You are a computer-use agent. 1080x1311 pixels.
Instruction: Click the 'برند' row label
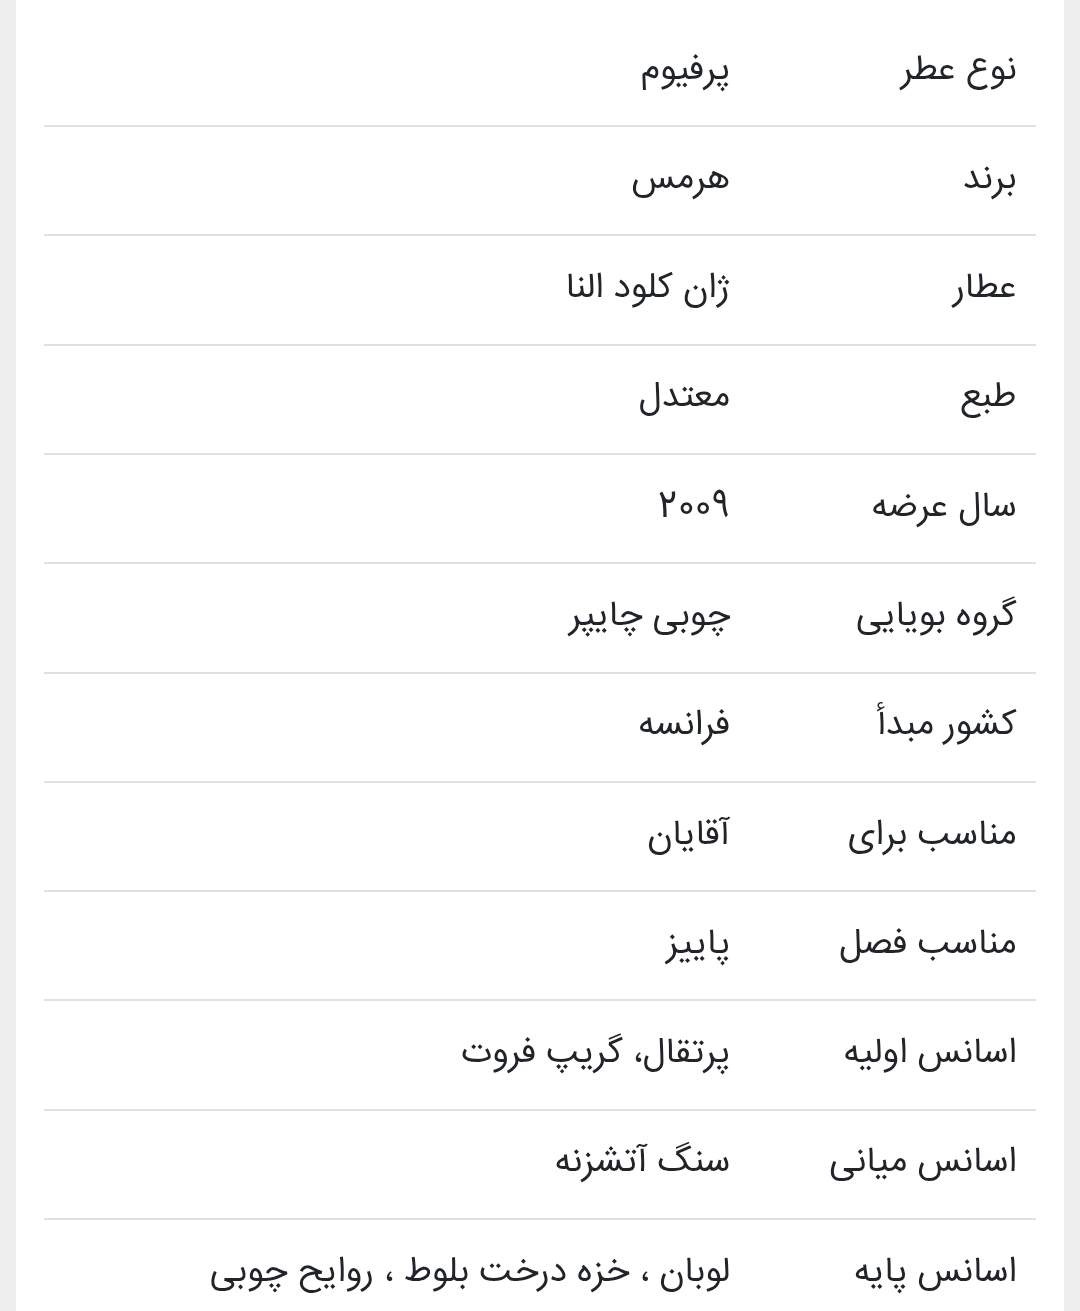point(989,180)
